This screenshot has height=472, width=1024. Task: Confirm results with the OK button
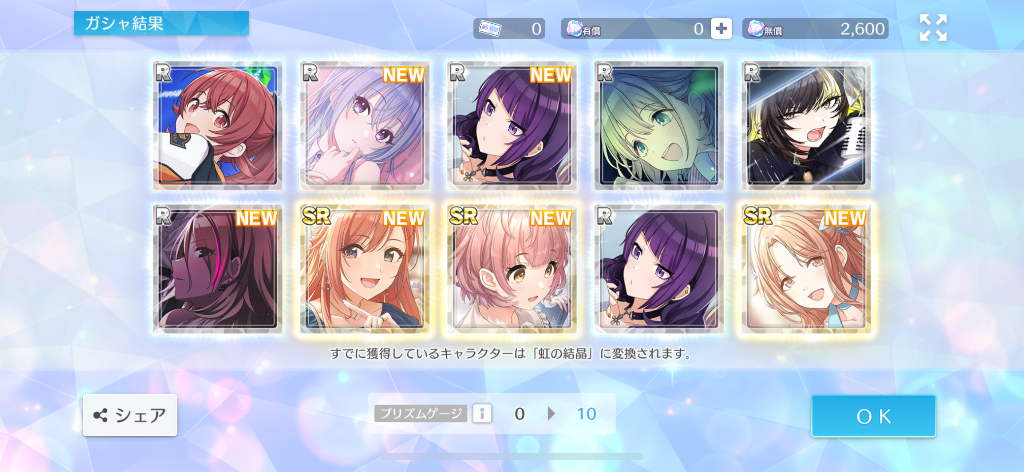873,416
